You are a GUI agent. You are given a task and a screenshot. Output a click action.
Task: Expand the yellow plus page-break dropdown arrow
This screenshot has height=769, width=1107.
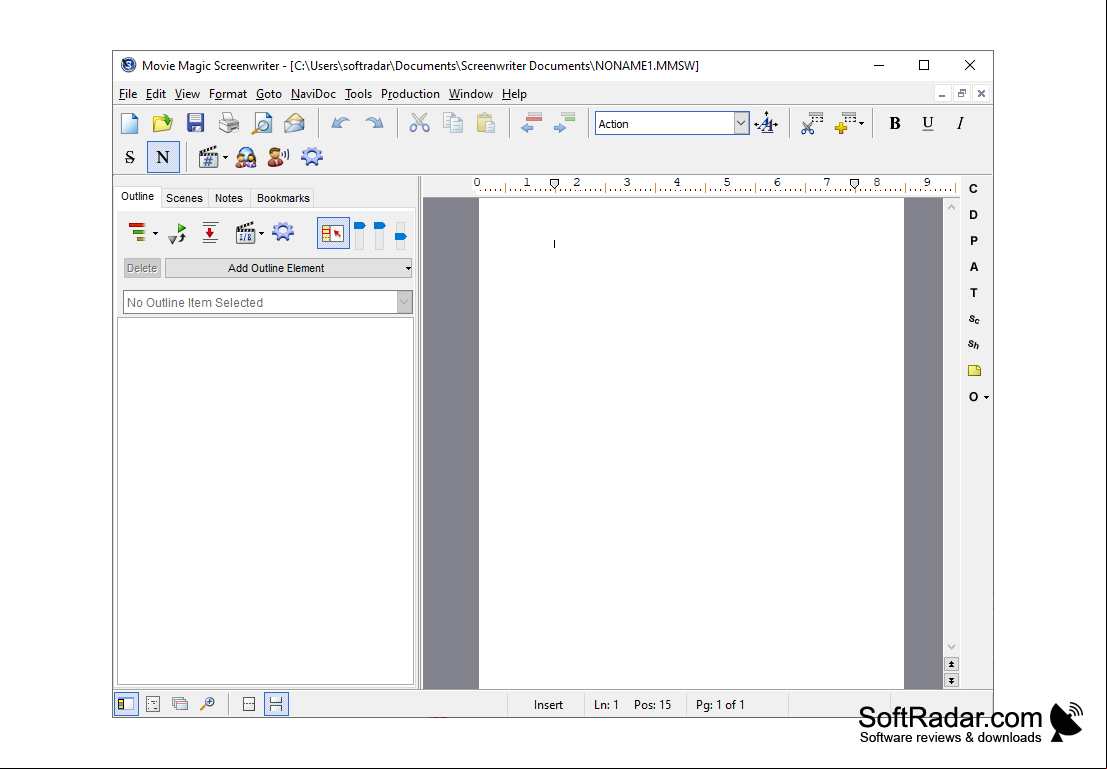click(861, 124)
